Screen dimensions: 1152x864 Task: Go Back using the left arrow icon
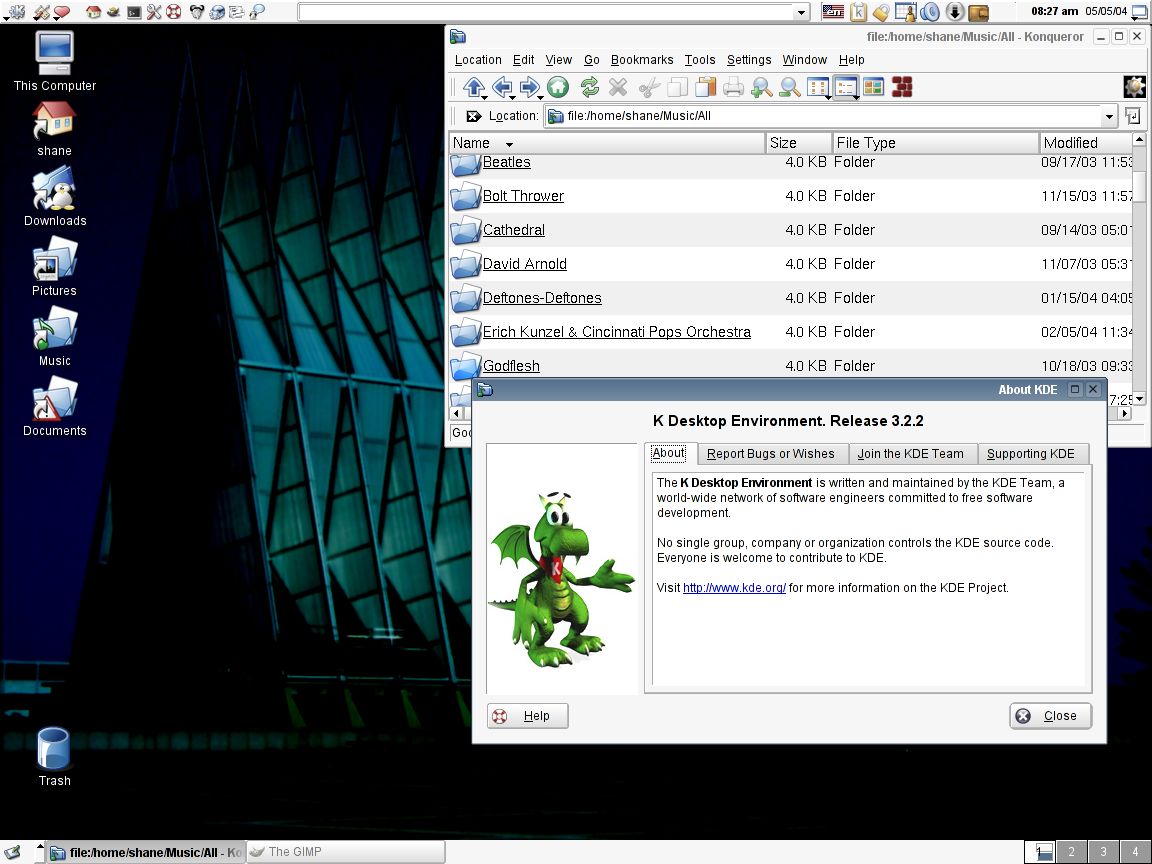click(503, 87)
